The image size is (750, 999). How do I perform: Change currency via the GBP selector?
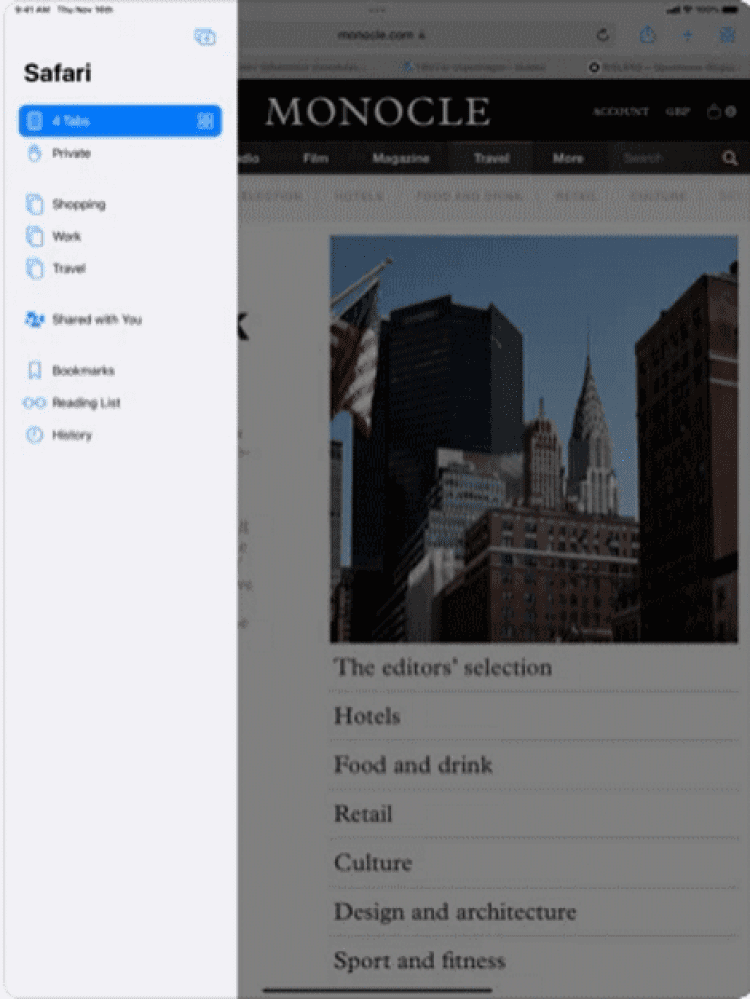(x=678, y=111)
